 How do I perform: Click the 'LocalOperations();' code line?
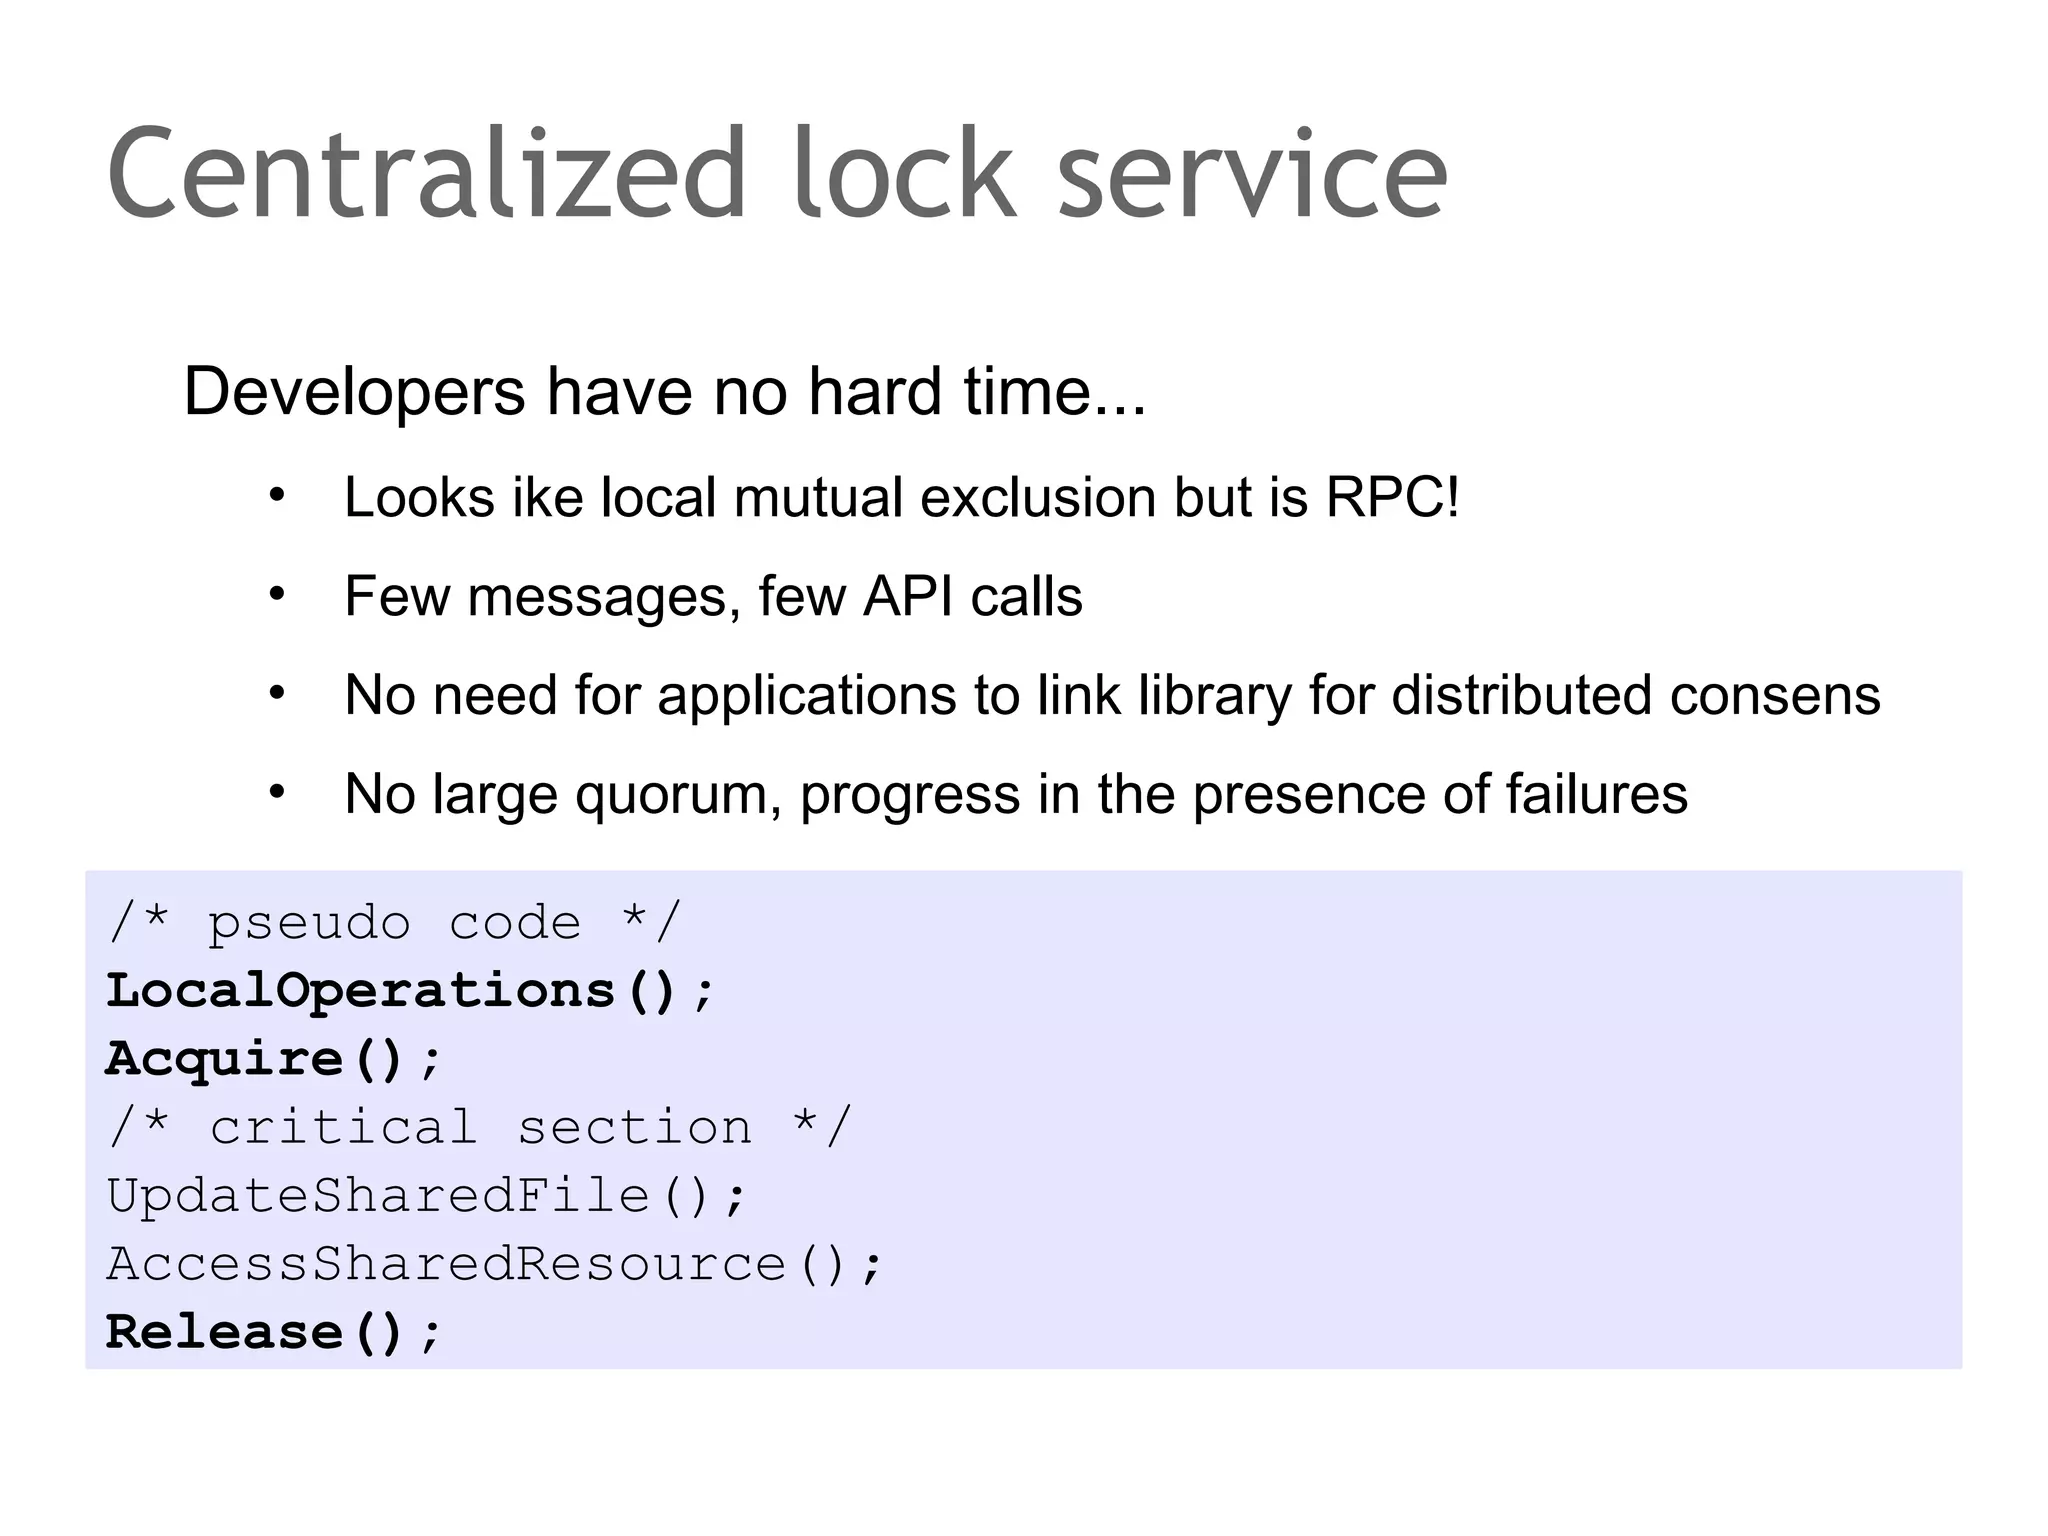pyautogui.click(x=411, y=991)
